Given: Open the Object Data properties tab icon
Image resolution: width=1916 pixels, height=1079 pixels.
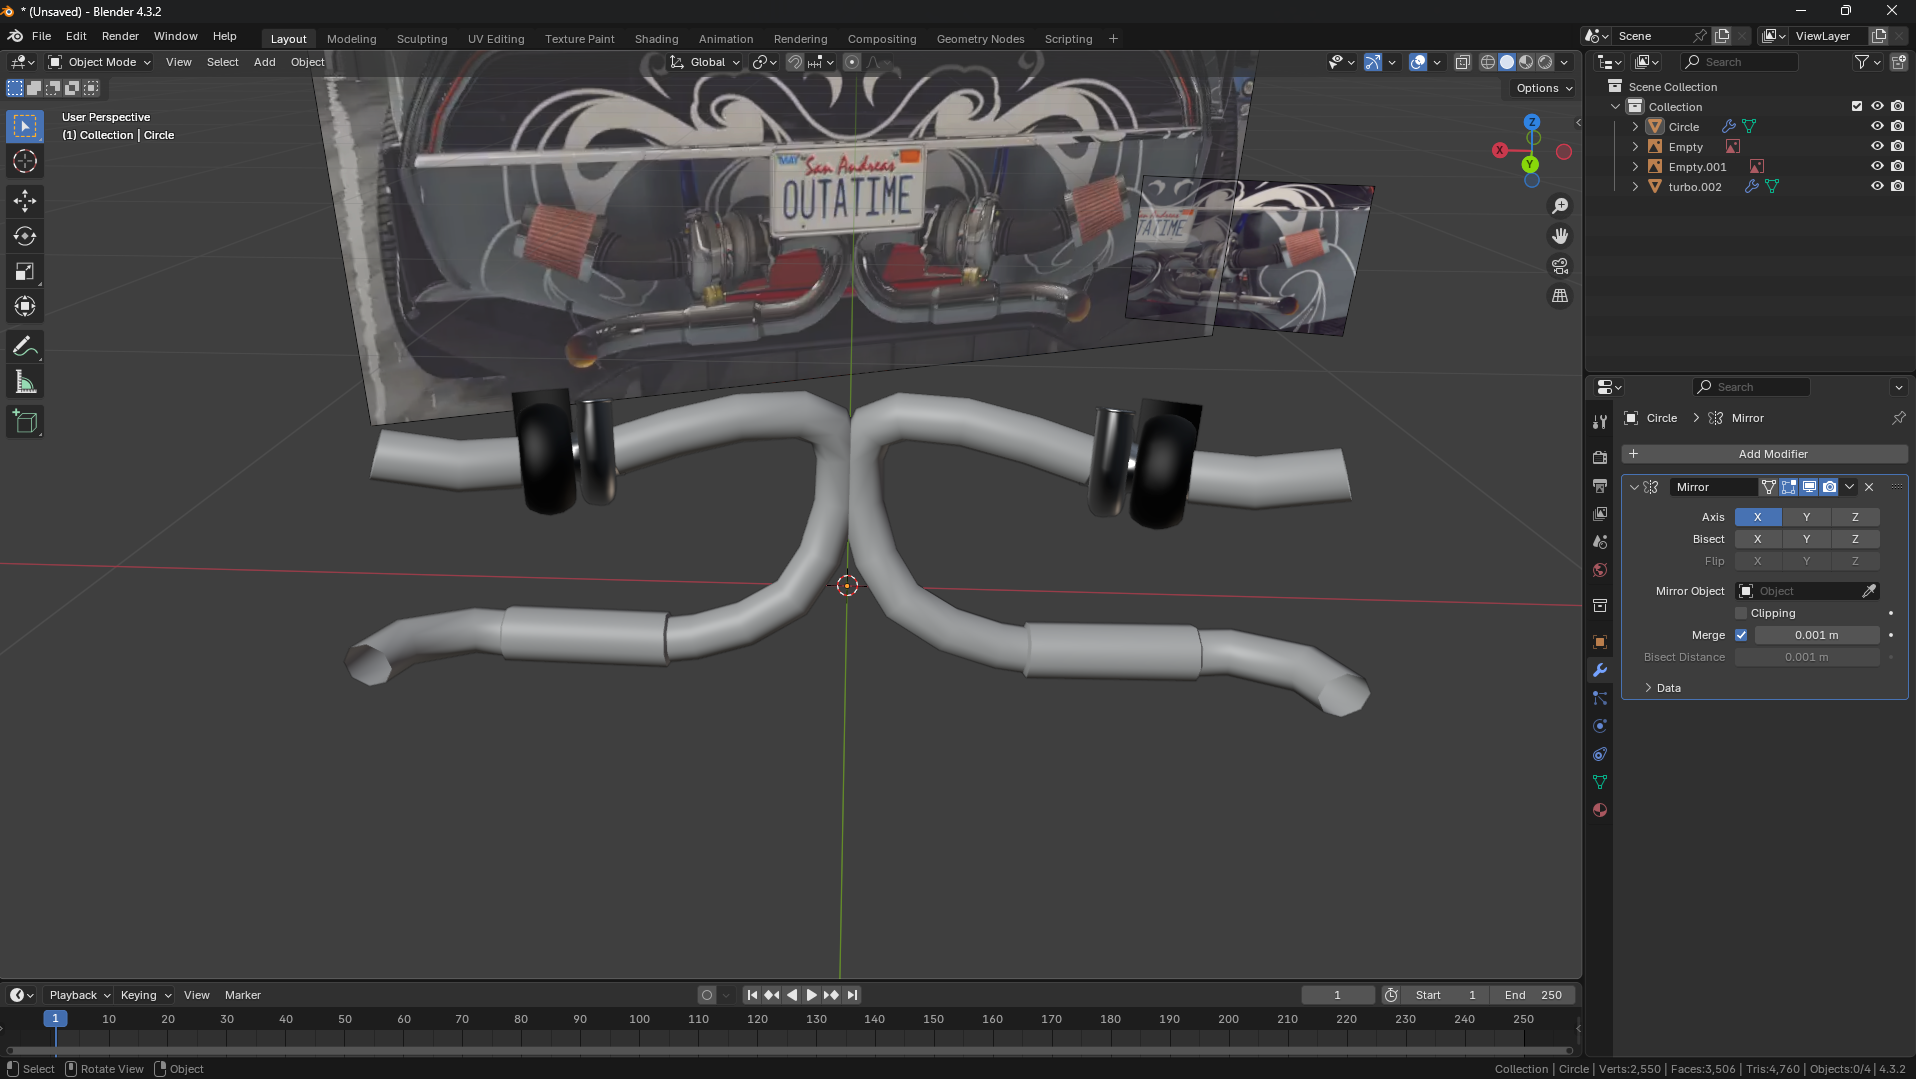Looking at the screenshot, I should [x=1600, y=782].
